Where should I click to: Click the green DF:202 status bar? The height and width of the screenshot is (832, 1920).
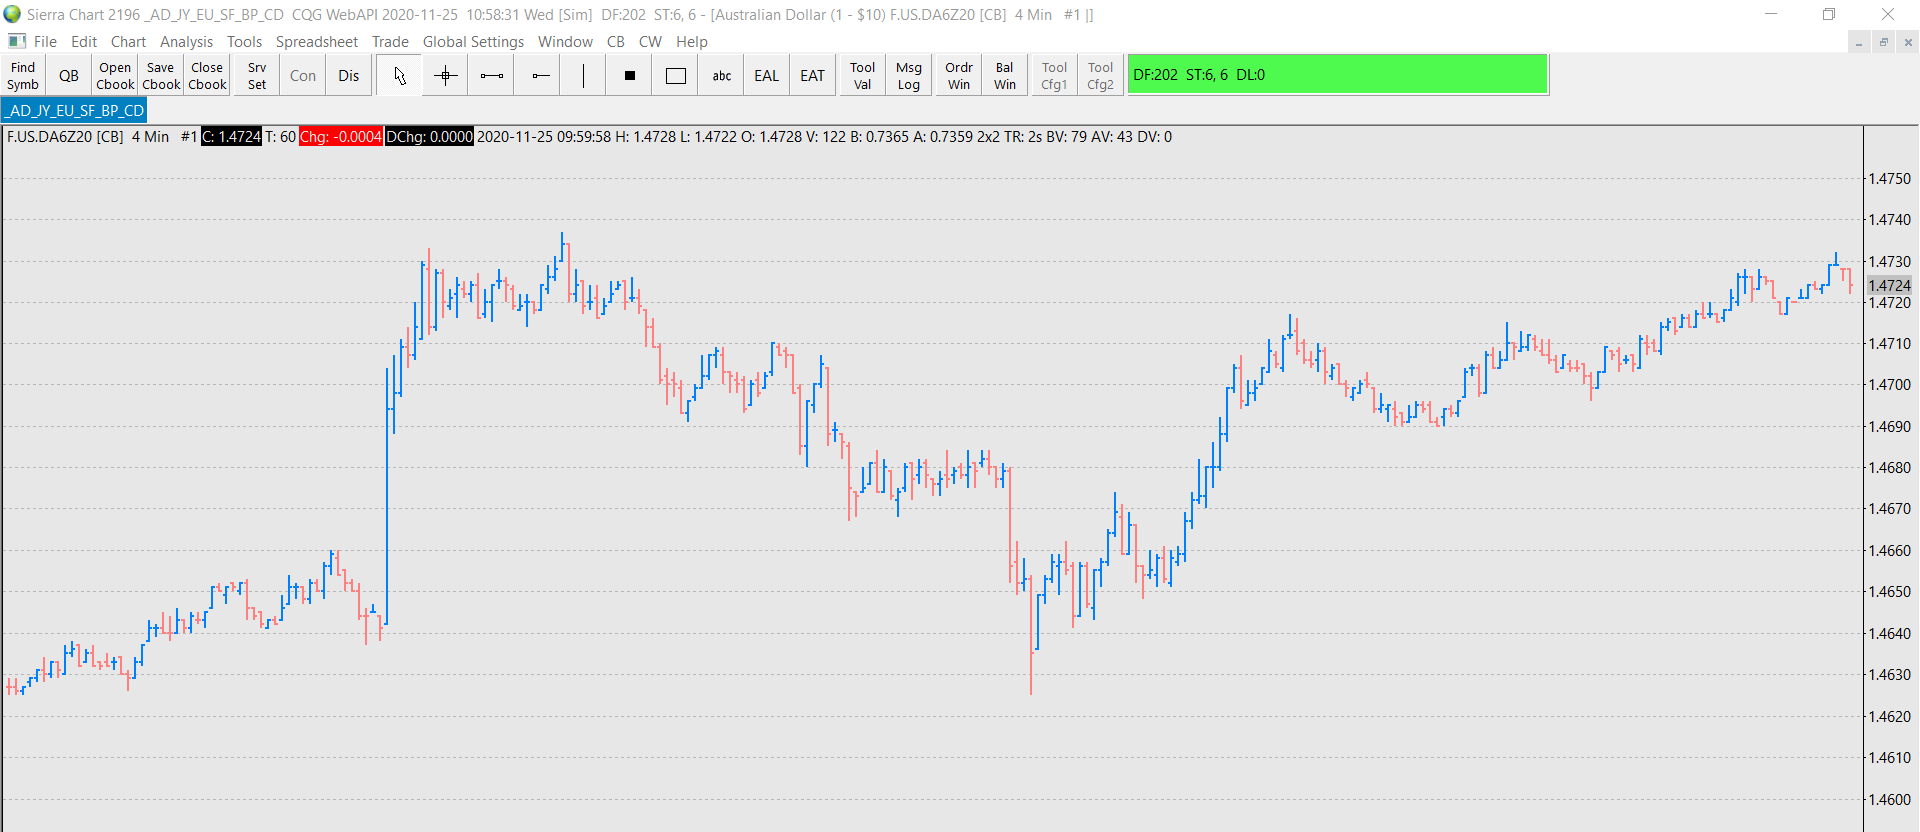click(x=1338, y=75)
